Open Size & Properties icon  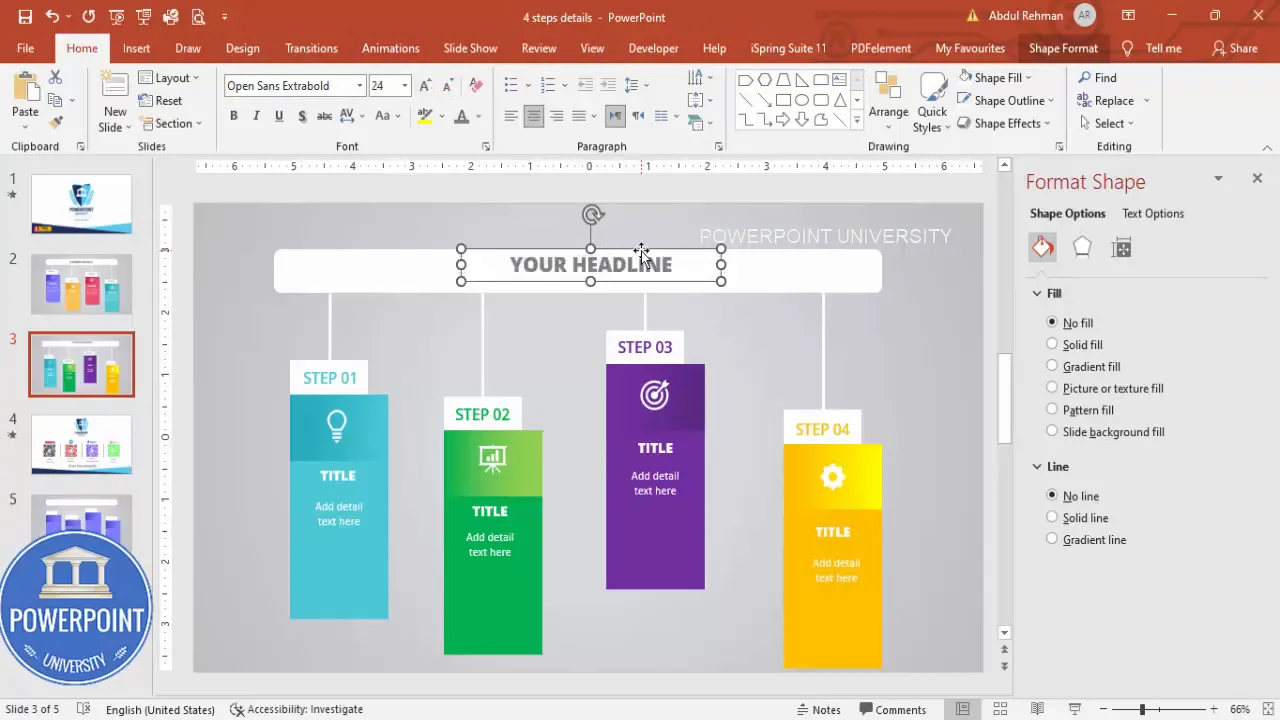pos(1122,248)
